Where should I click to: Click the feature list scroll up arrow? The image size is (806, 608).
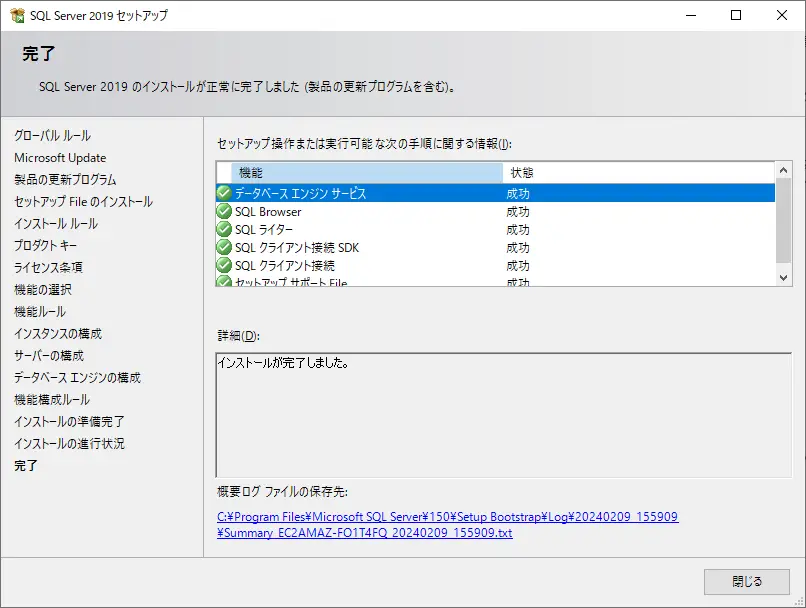783,170
